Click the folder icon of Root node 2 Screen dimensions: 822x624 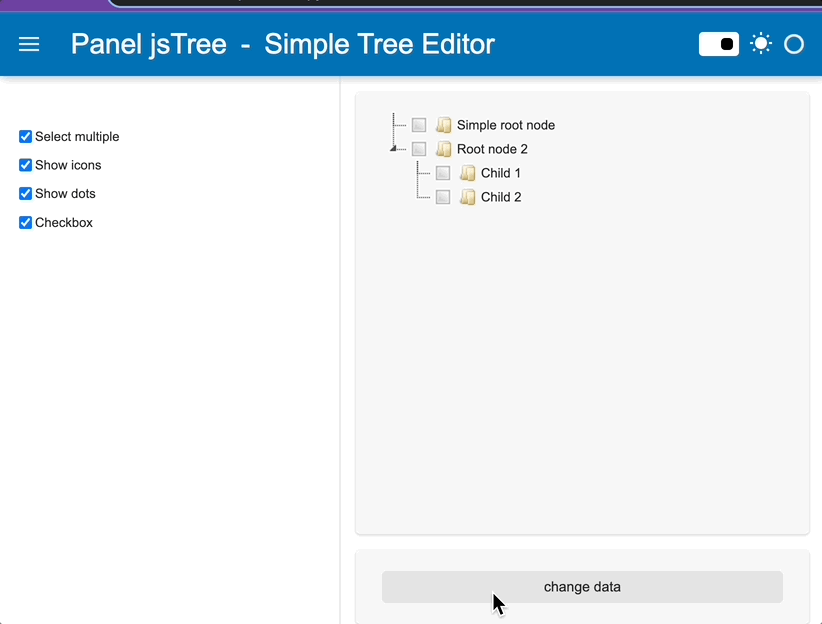(x=443, y=148)
